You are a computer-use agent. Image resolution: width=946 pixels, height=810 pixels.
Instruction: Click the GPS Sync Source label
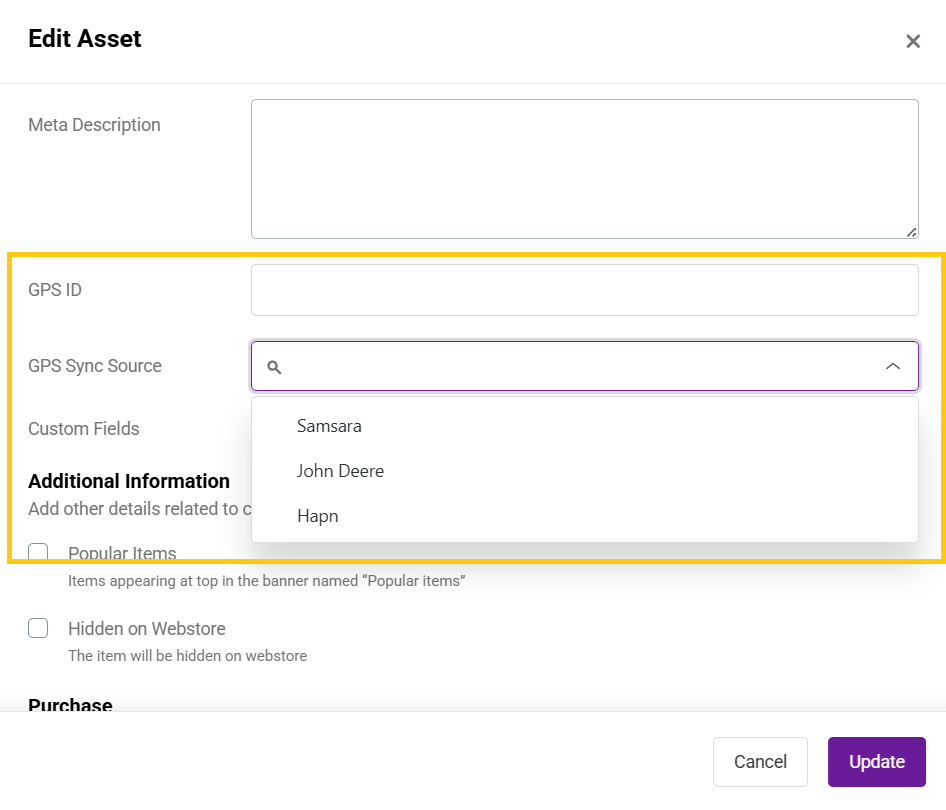coord(95,366)
